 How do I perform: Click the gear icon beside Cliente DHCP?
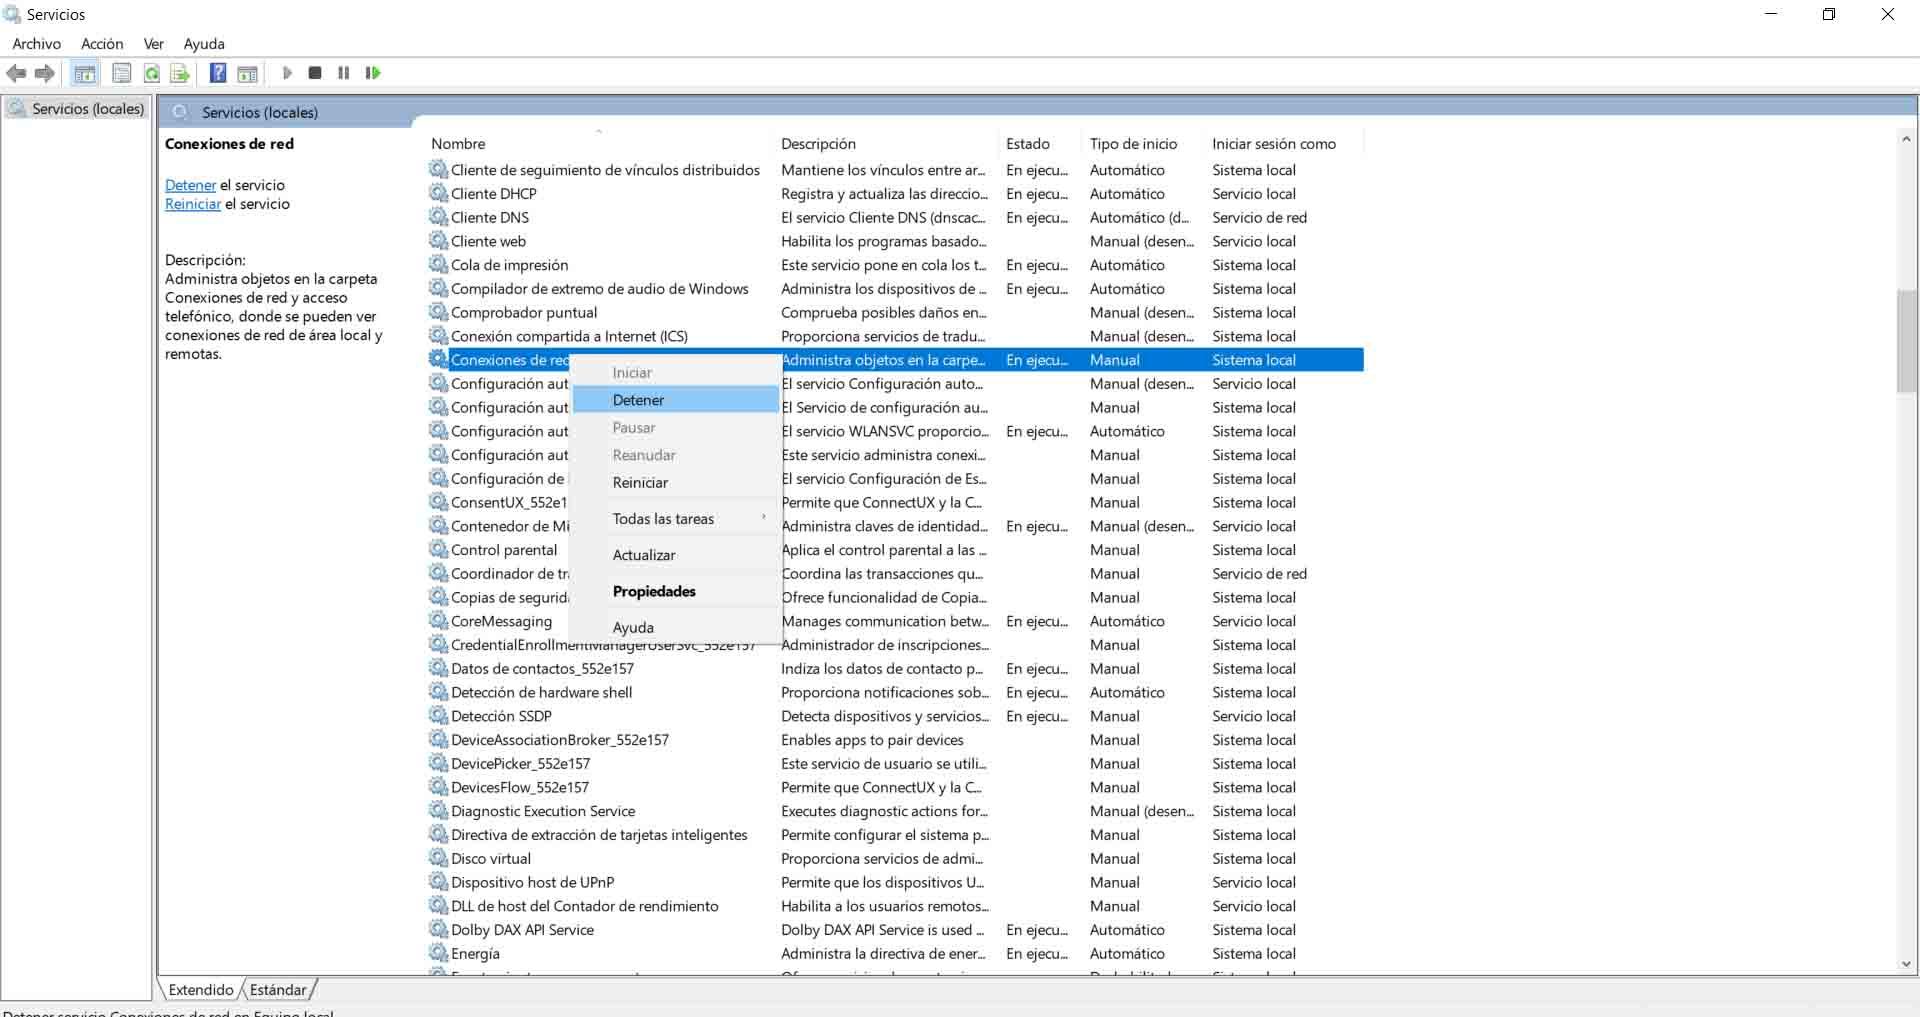coord(438,193)
